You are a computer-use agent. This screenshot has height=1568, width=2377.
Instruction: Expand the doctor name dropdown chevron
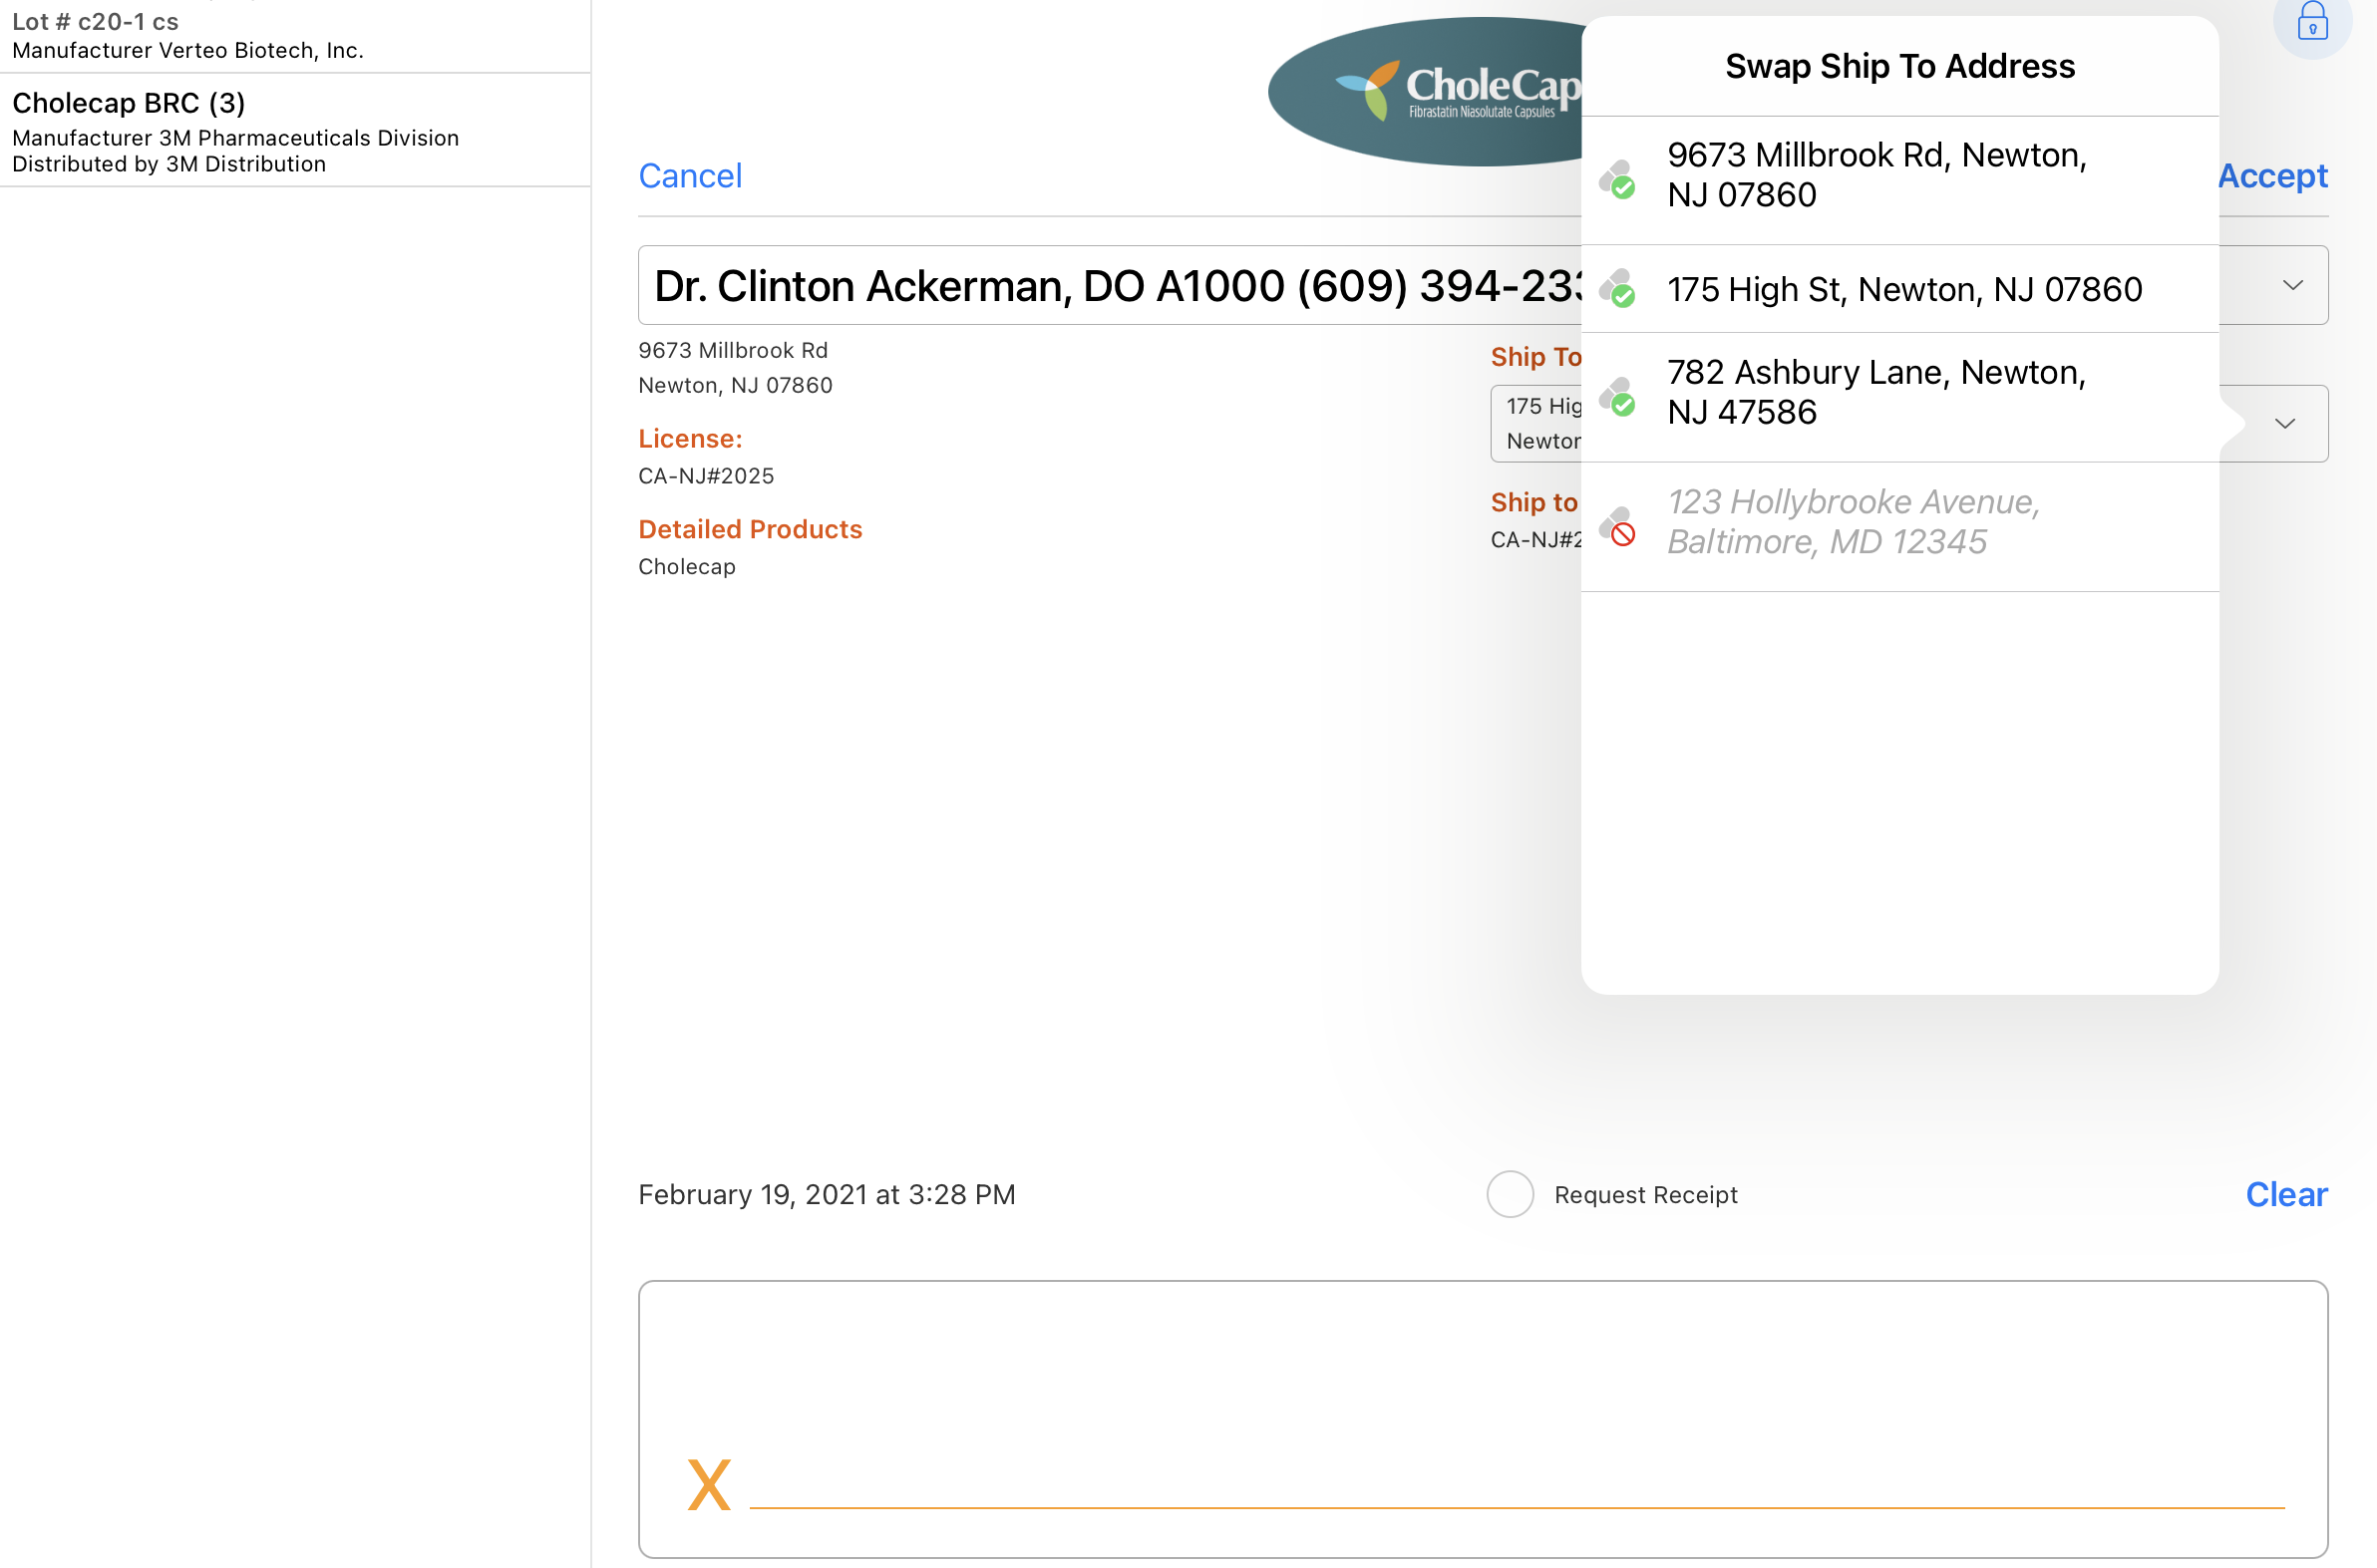(x=2292, y=286)
